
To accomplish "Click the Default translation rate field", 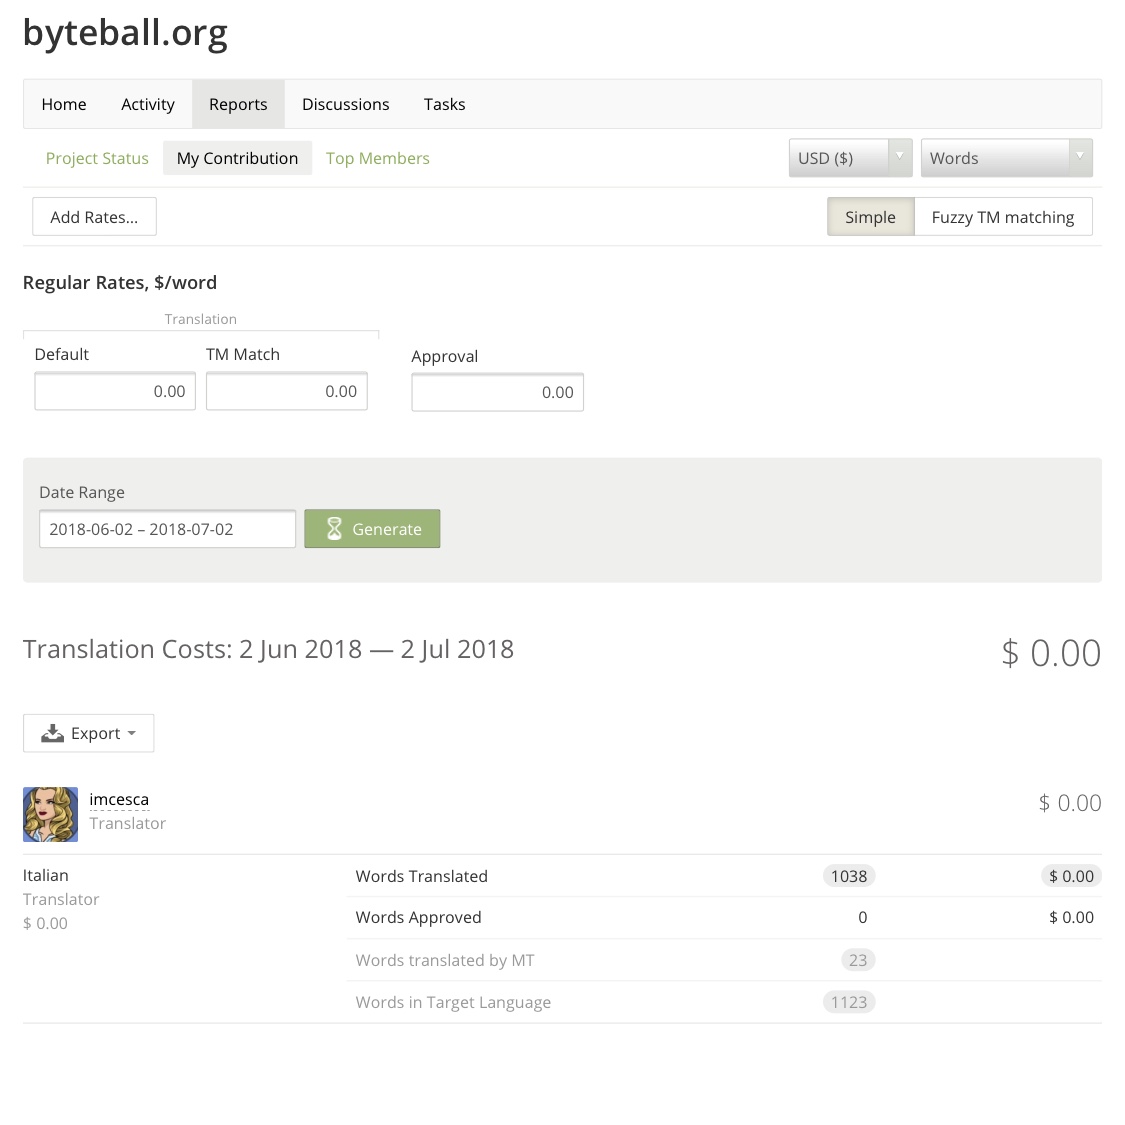I will [115, 391].
